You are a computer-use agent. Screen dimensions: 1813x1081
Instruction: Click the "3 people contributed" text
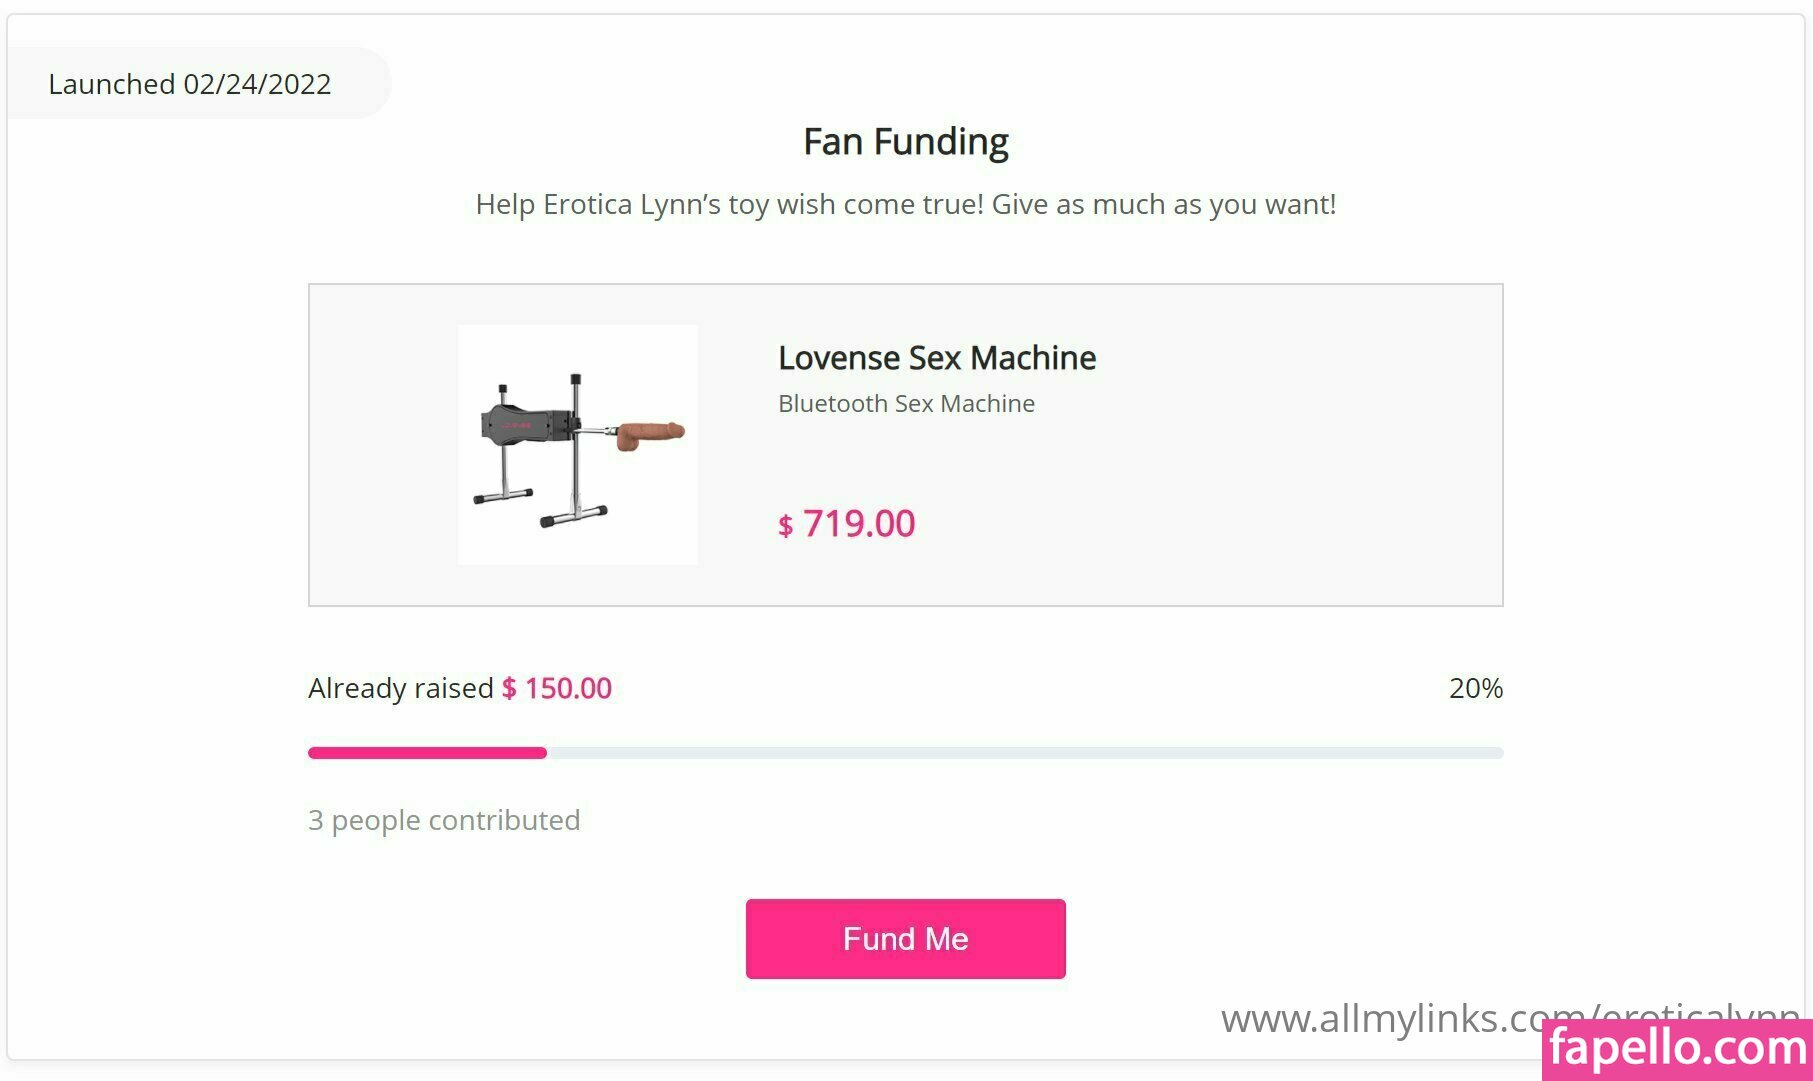(444, 820)
